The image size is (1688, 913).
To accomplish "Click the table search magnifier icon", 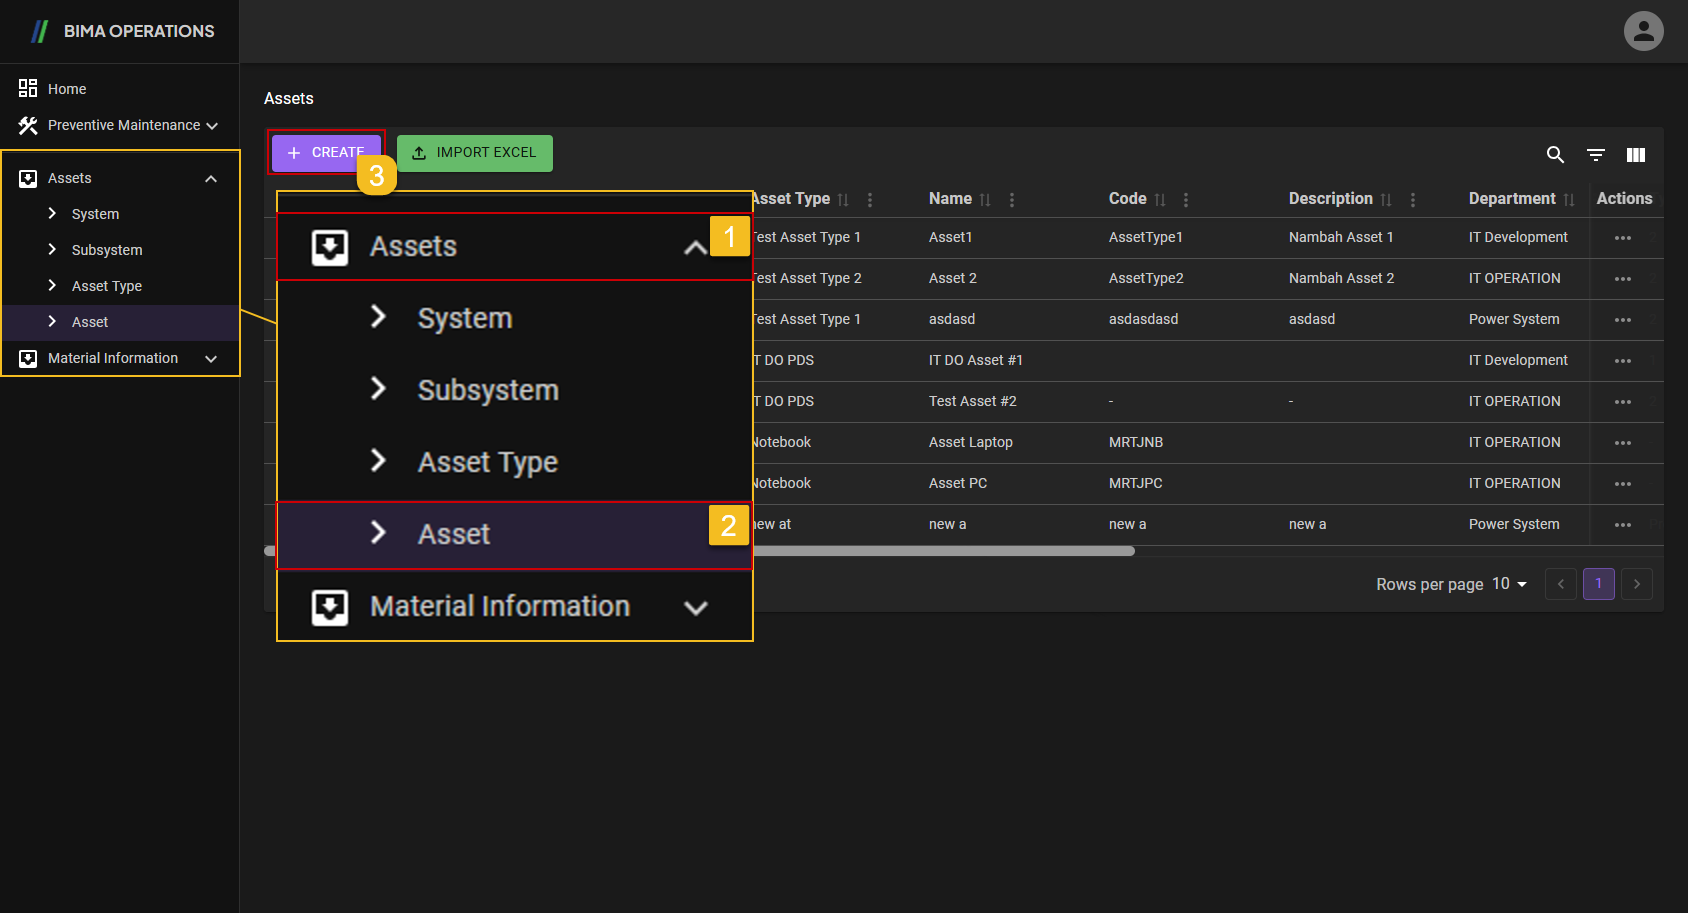I will [x=1555, y=154].
